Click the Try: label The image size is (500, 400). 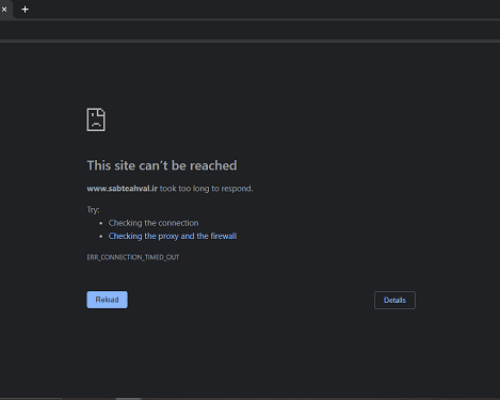click(x=93, y=210)
